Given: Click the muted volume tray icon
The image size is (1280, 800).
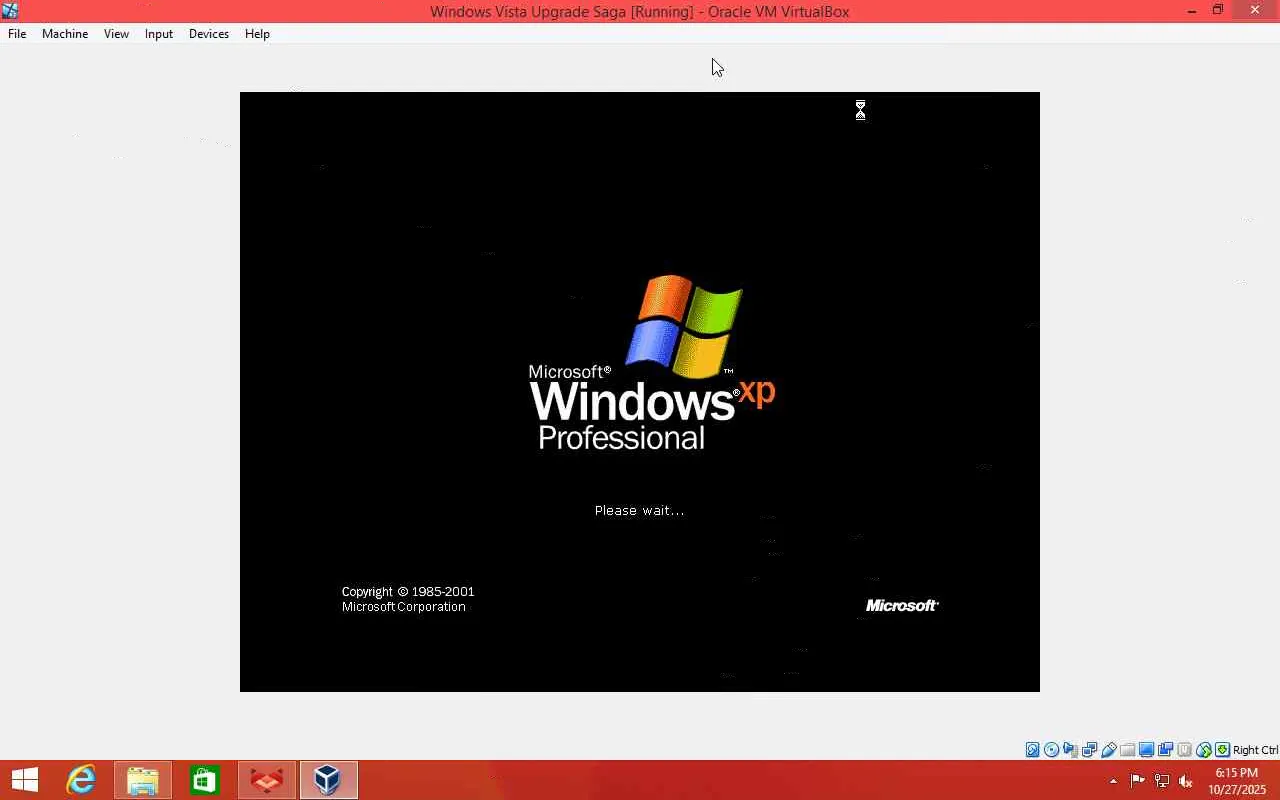Looking at the screenshot, I should 1186,781.
